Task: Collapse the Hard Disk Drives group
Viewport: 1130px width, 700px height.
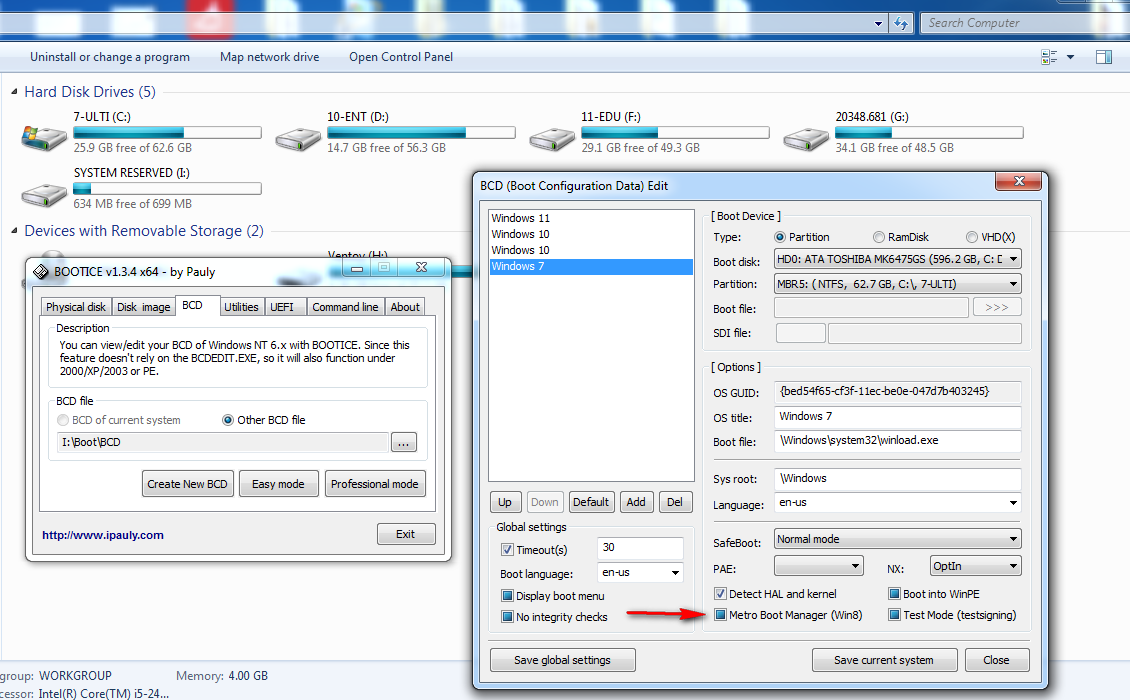Action: coord(14,92)
